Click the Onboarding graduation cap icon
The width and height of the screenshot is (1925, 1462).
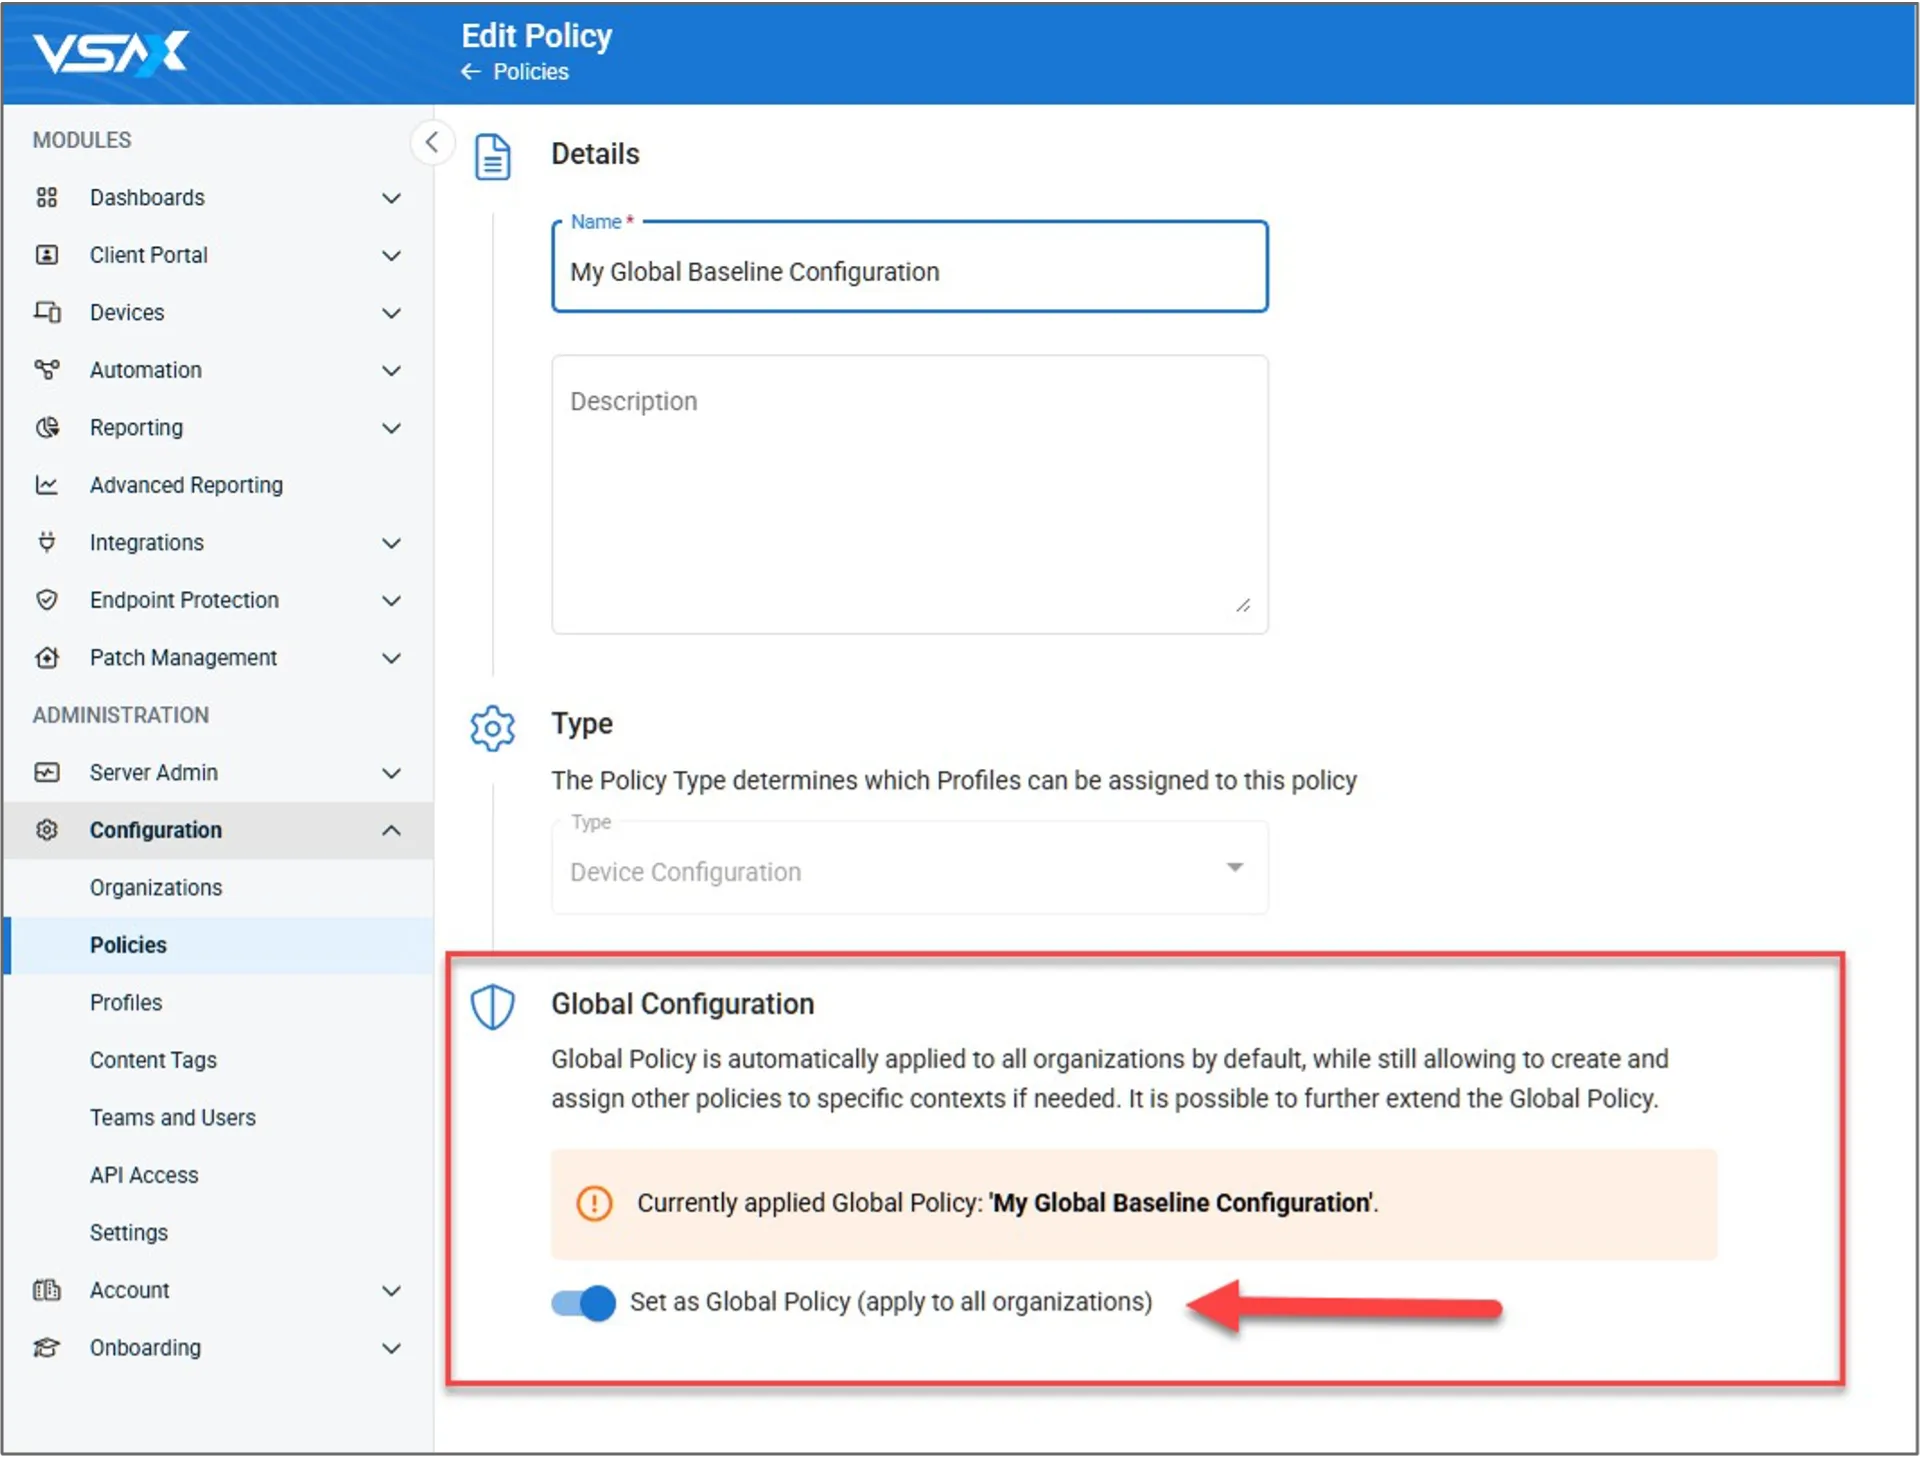(47, 1348)
